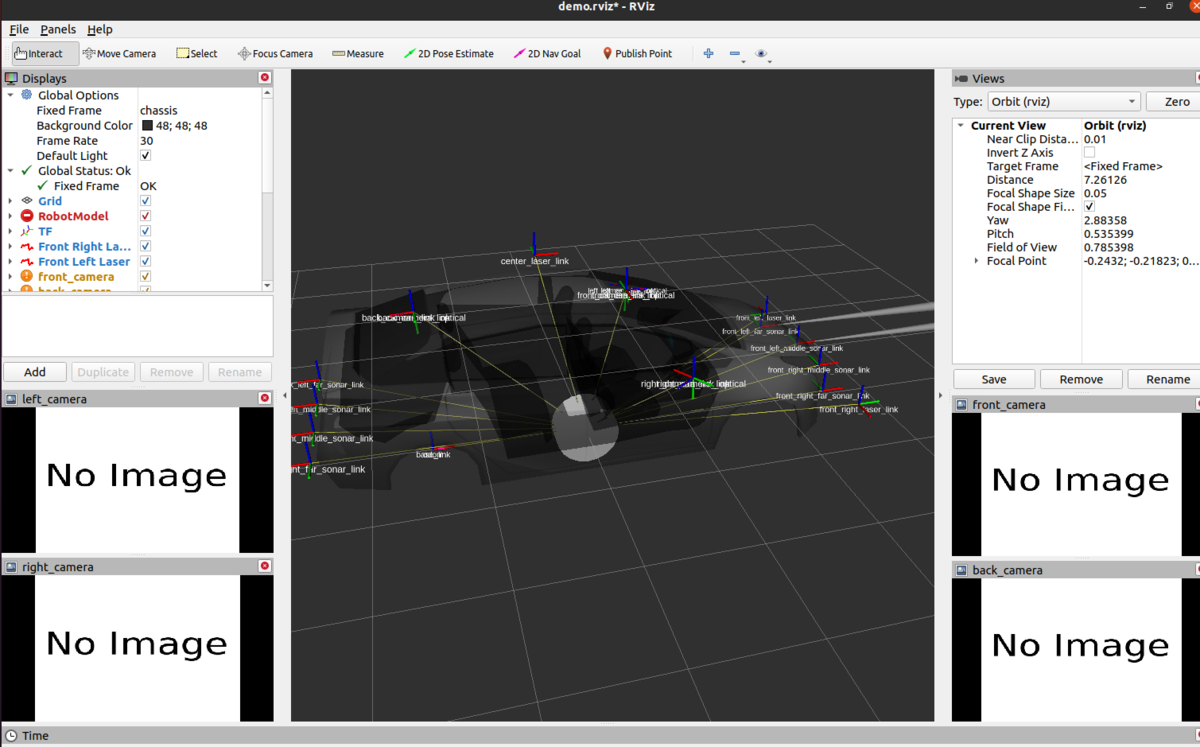Expand the Grid display properties
This screenshot has height=747, width=1200.
click(10, 201)
